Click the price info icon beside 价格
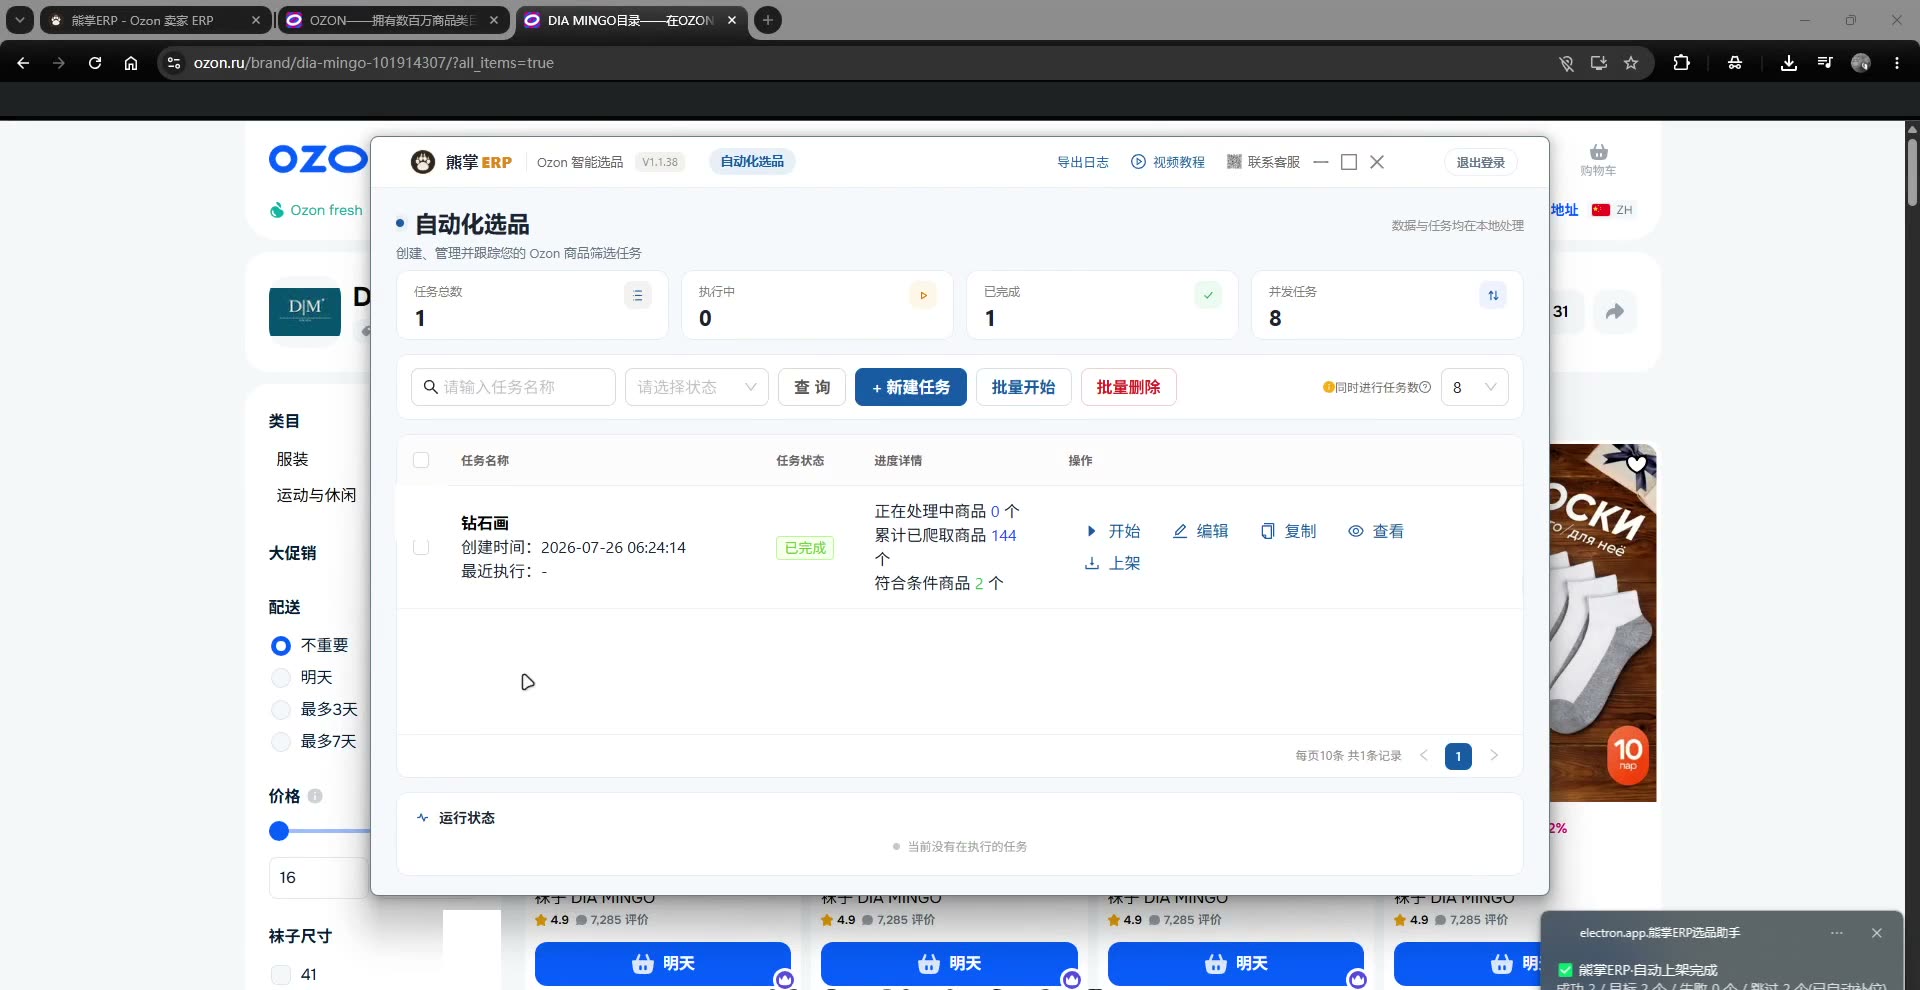This screenshot has height=990, width=1920. [x=315, y=797]
